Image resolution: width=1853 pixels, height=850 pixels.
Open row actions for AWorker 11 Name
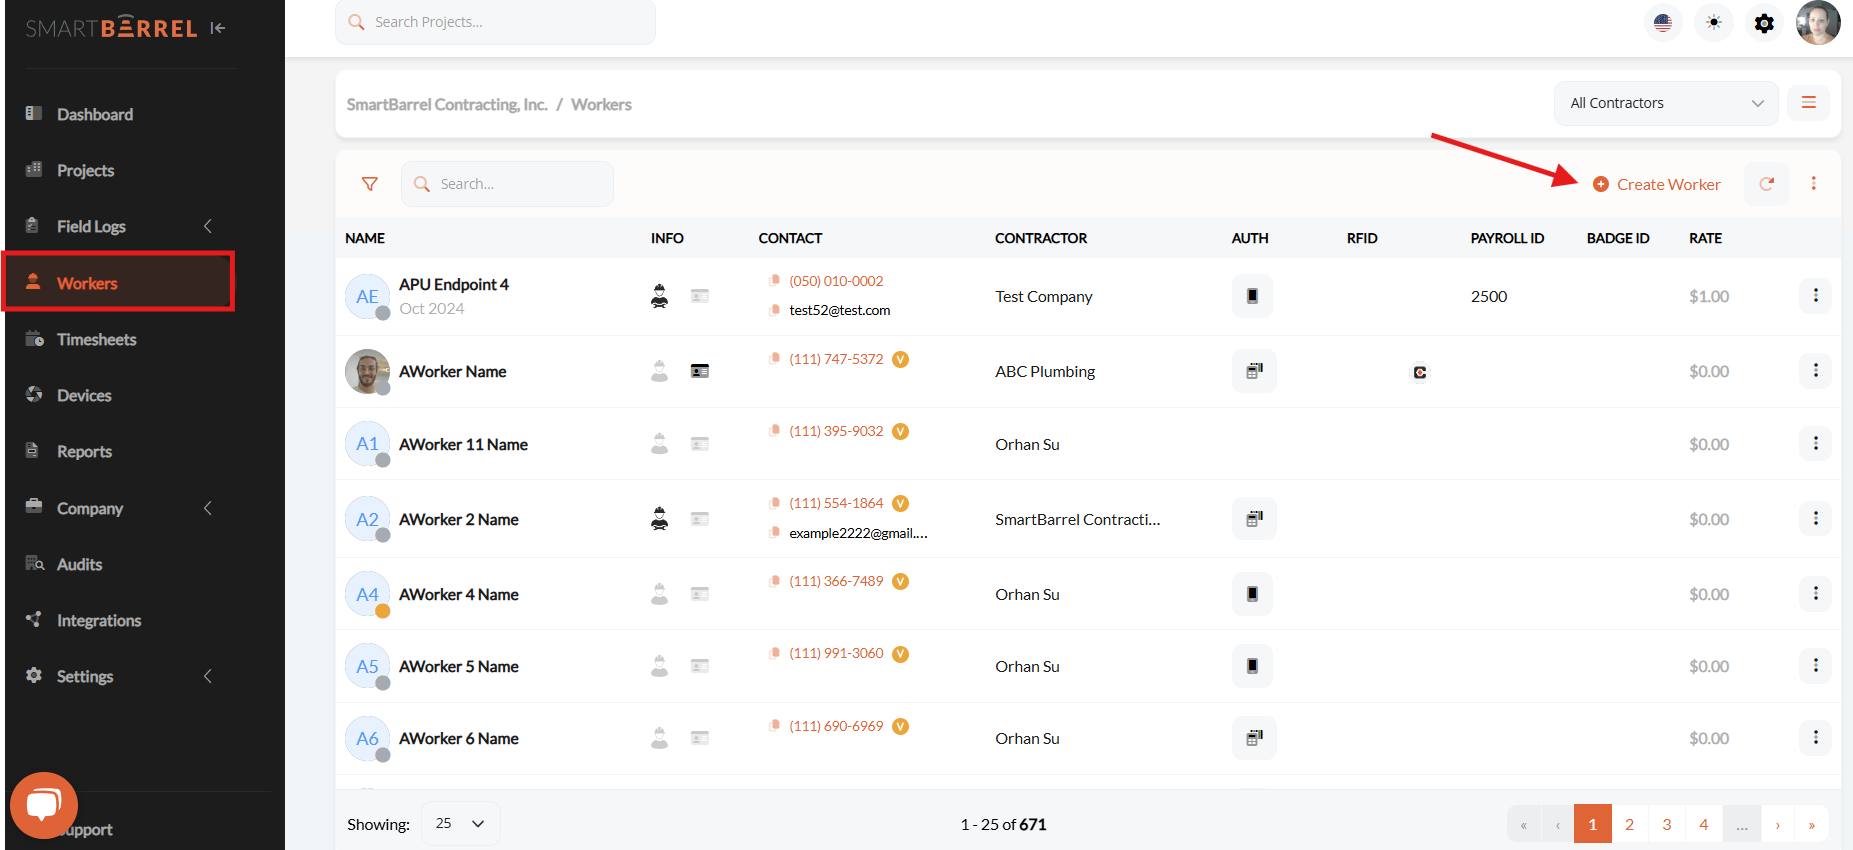pyautogui.click(x=1816, y=443)
